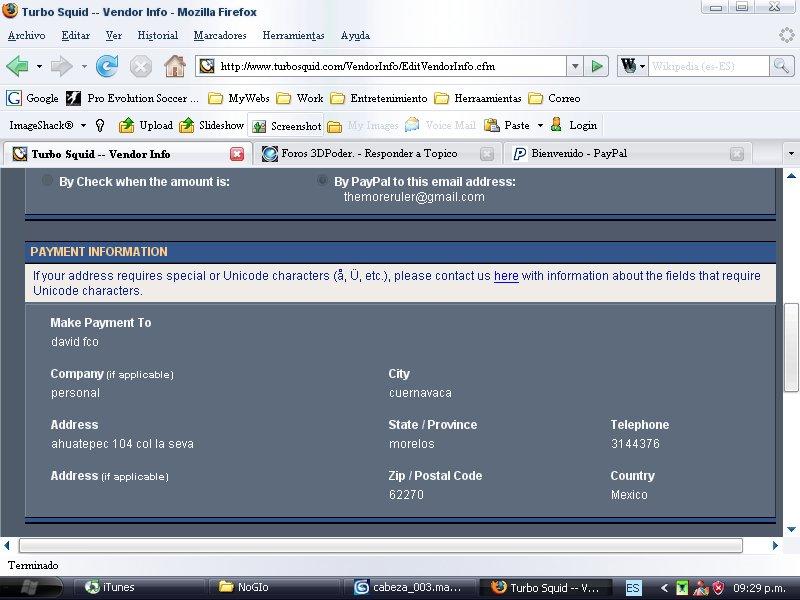Click the vertical scrollbar up arrow
This screenshot has width=800, height=600.
(x=791, y=176)
